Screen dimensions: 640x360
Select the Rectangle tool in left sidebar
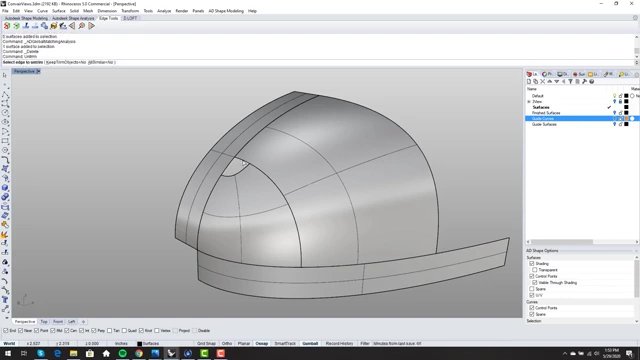click(x=5, y=141)
